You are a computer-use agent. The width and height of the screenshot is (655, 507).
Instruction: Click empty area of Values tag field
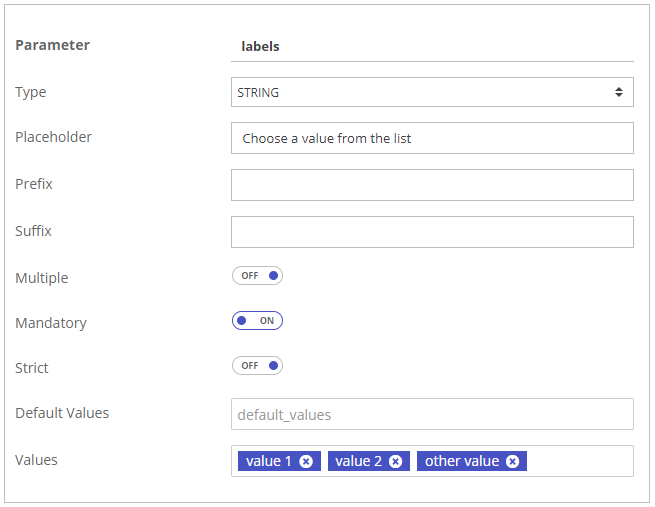pos(580,461)
